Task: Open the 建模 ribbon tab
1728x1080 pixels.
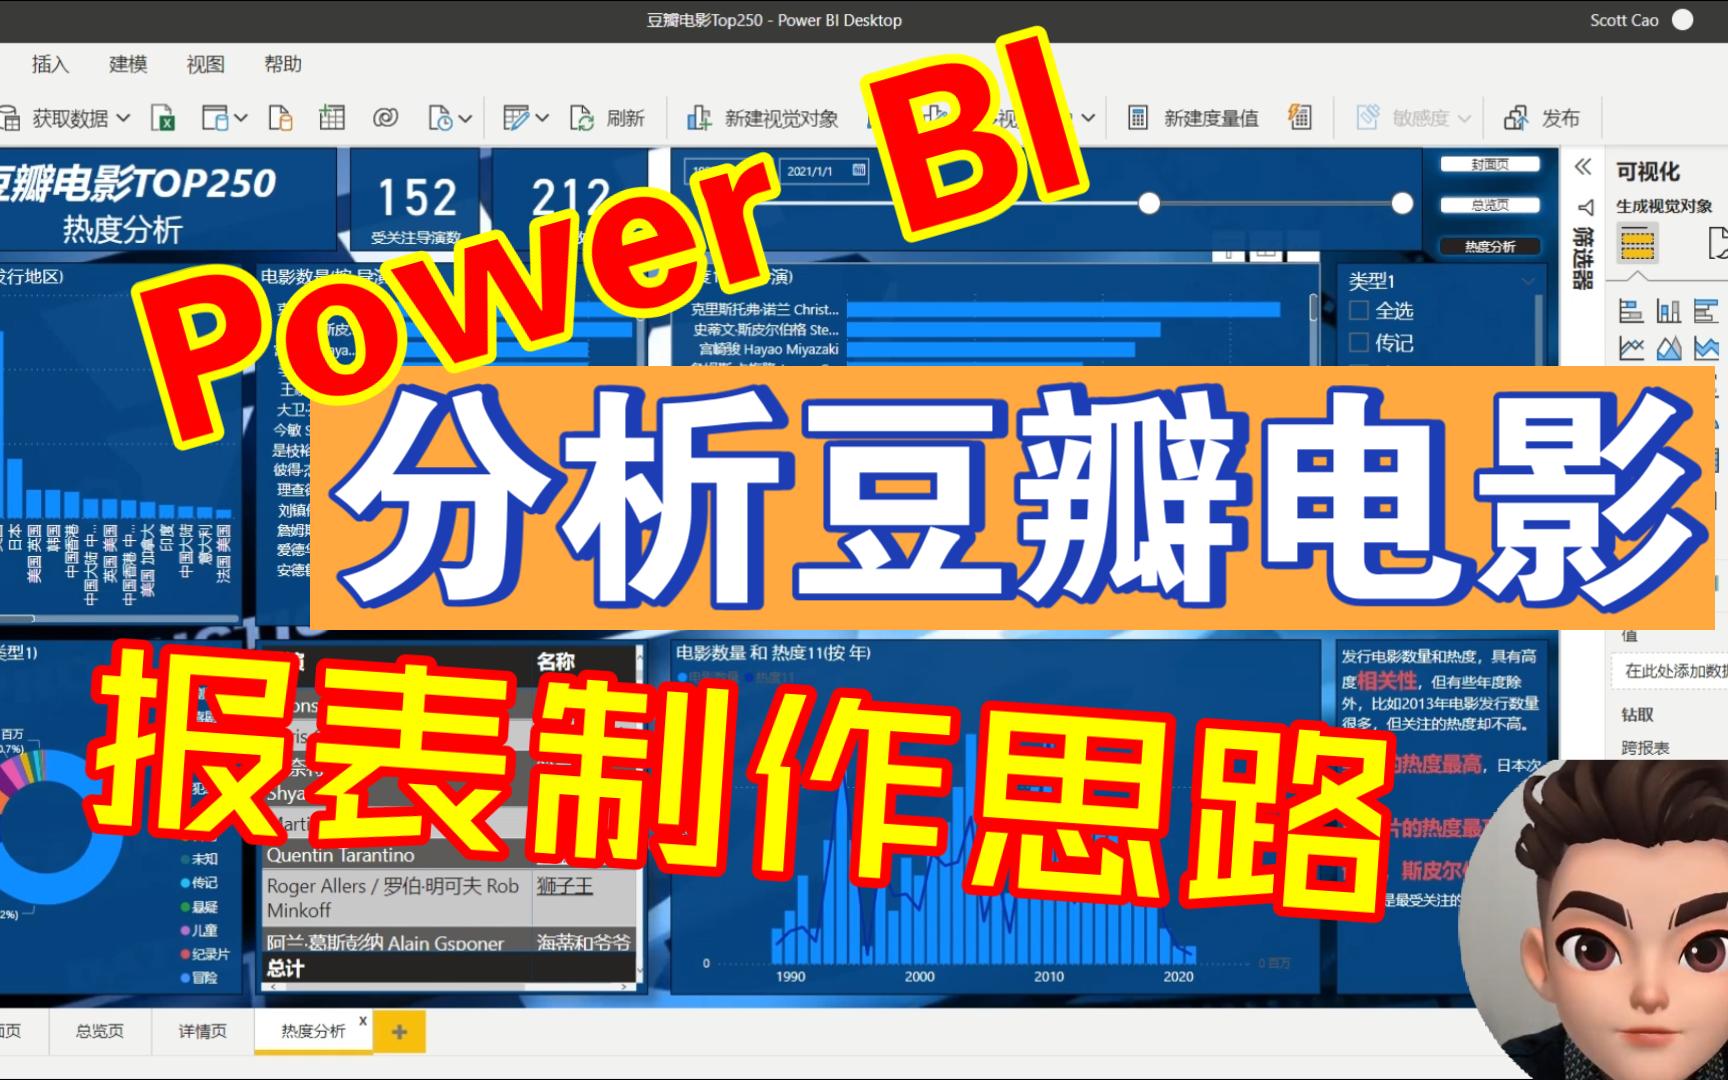Action: [128, 64]
